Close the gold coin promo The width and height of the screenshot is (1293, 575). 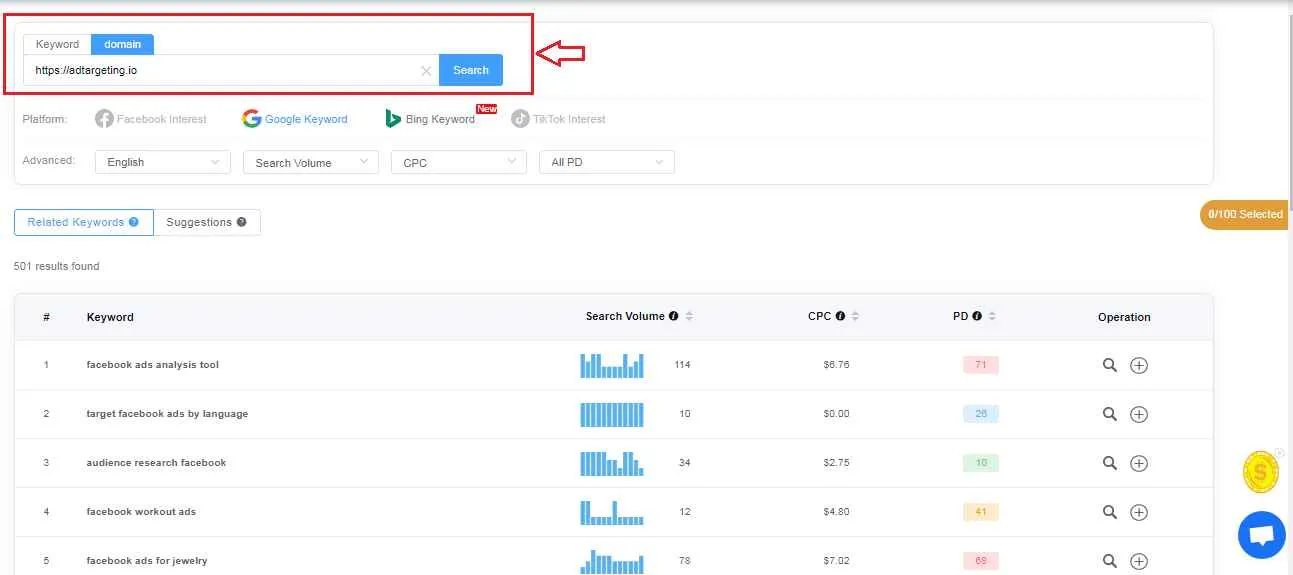1279,453
